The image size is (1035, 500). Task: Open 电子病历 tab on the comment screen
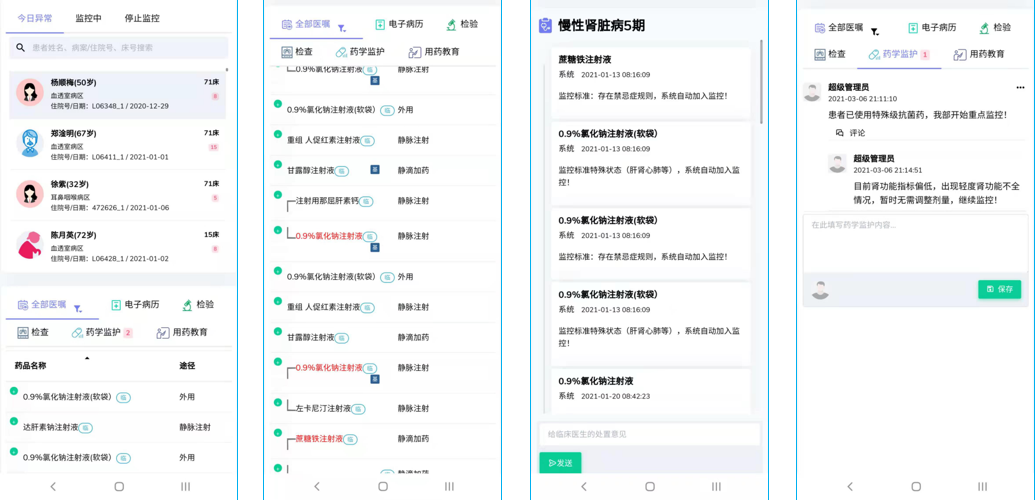pyautogui.click(x=932, y=28)
